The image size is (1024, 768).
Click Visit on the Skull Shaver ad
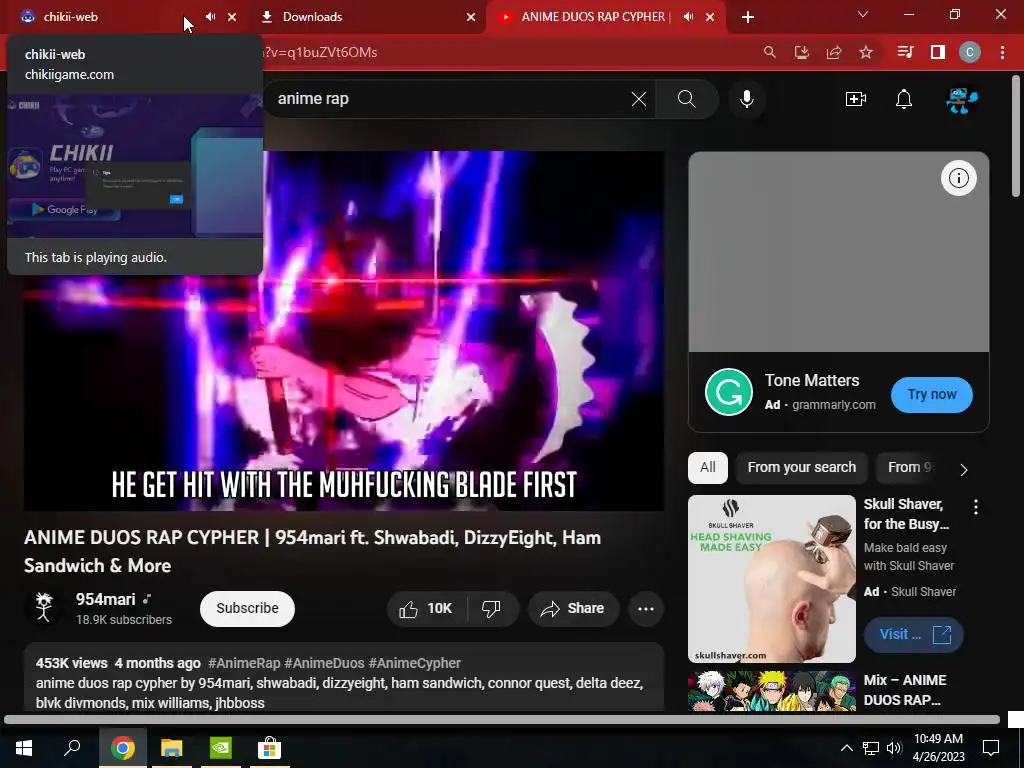point(914,634)
